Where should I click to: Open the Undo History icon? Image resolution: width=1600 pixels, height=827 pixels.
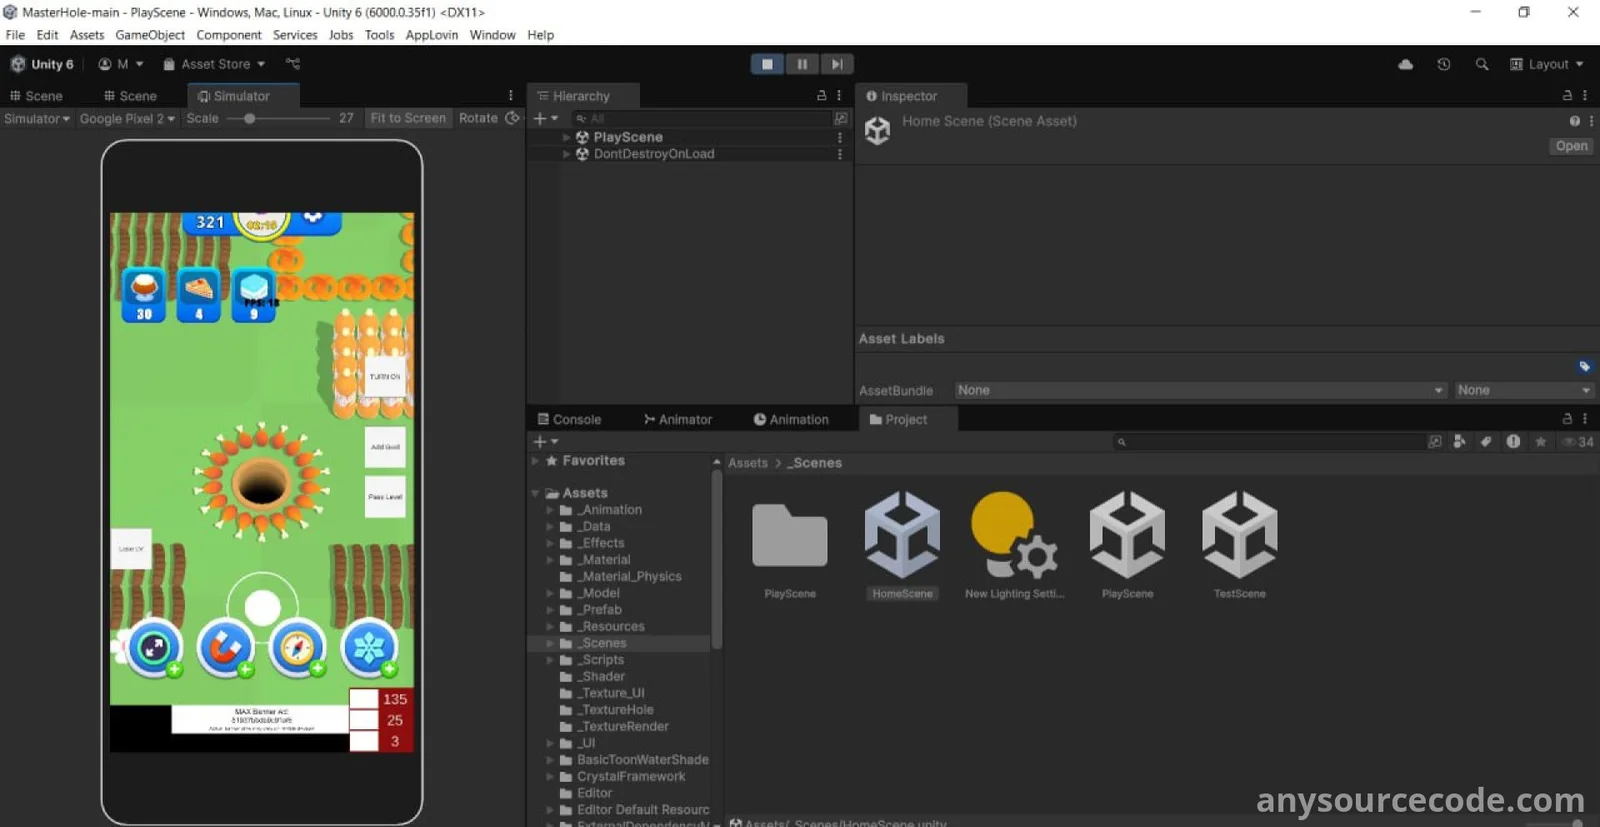pyautogui.click(x=1443, y=64)
